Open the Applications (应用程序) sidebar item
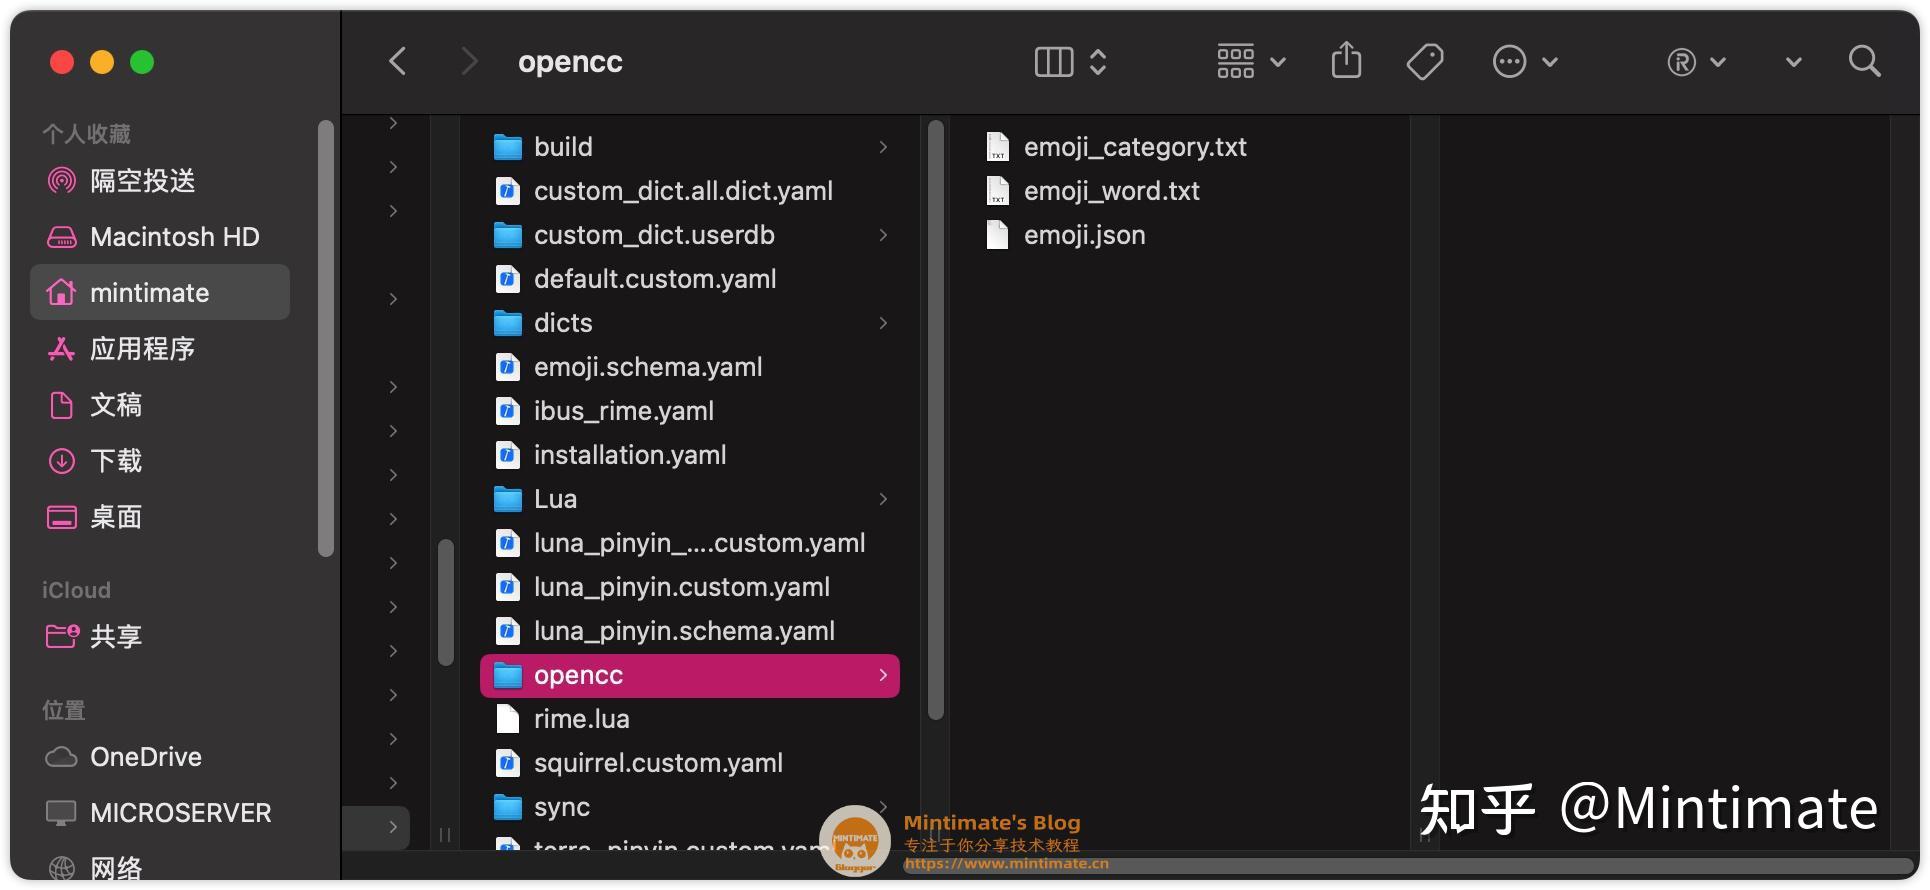This screenshot has width=1930, height=890. pyautogui.click(x=142, y=349)
